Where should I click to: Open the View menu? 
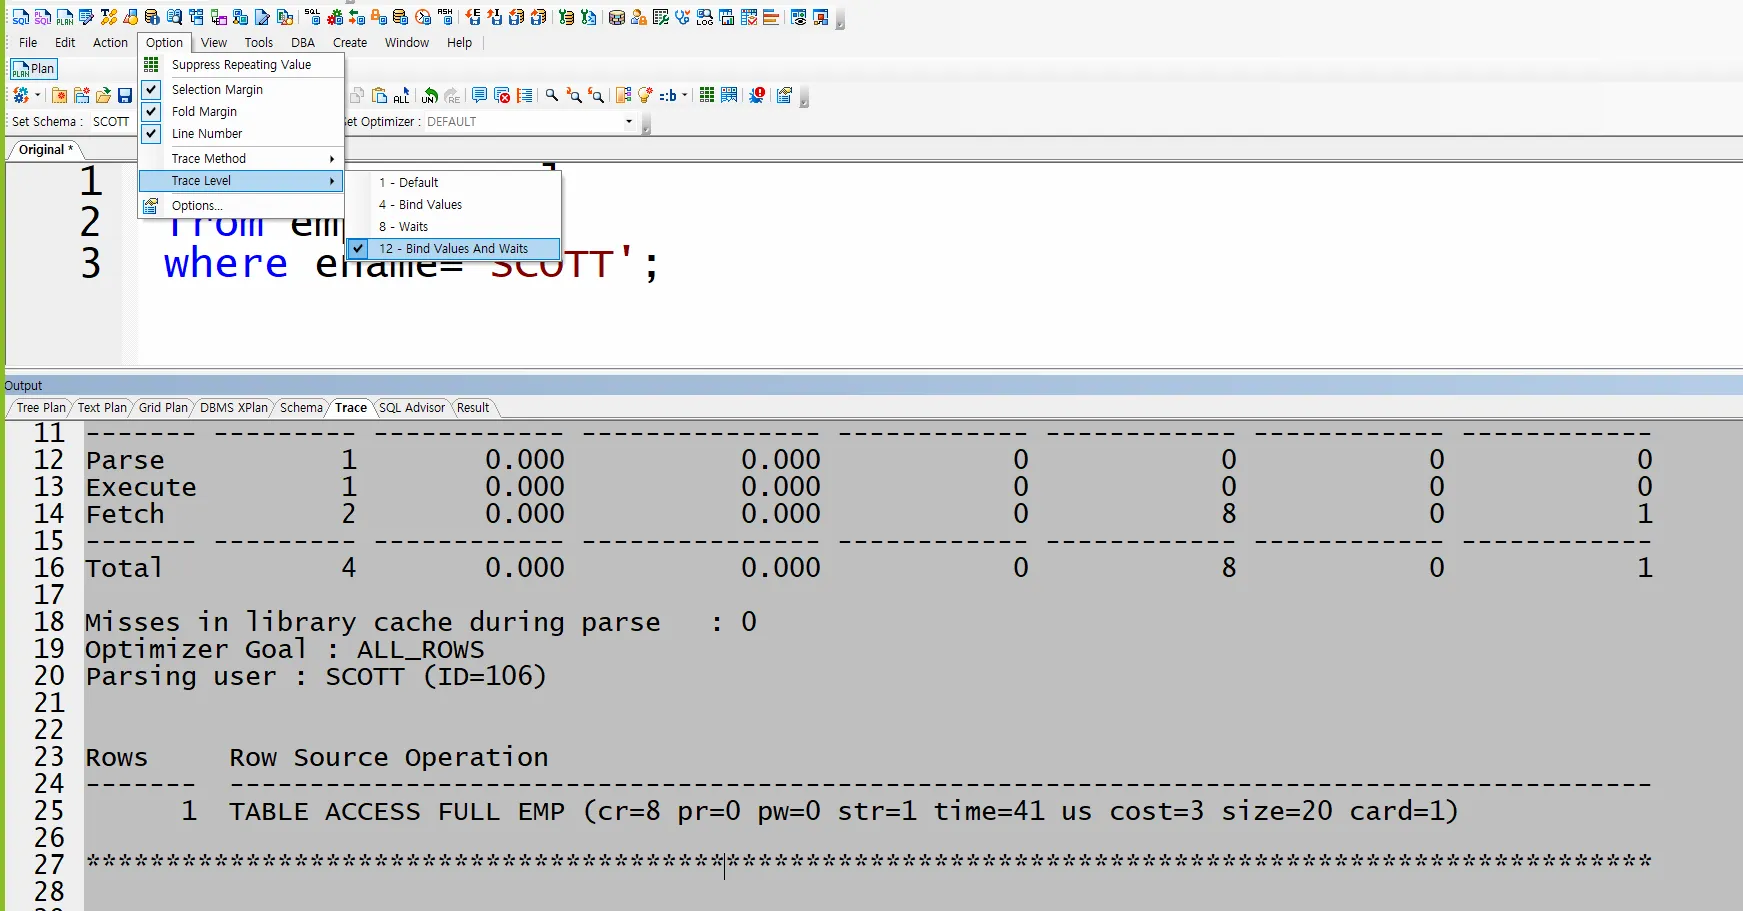214,43
